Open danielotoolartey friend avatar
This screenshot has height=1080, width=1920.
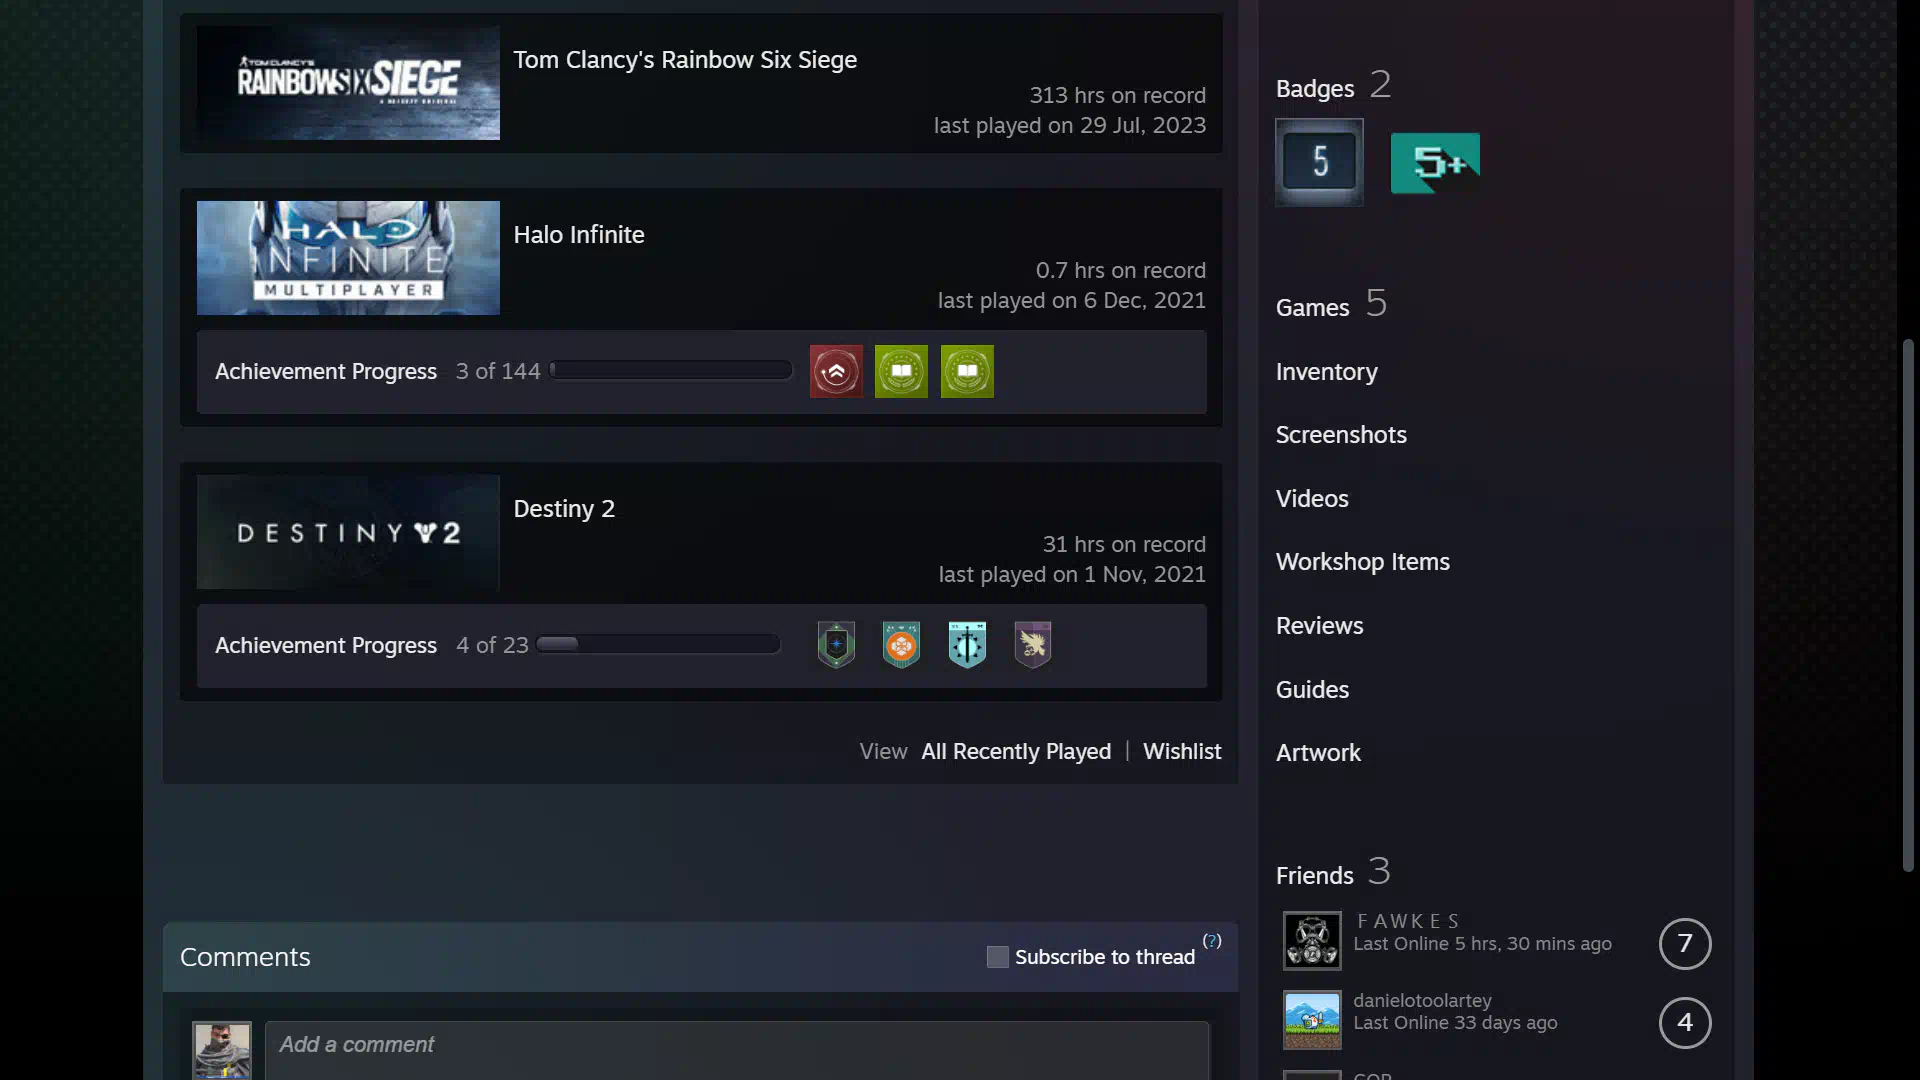click(1312, 1020)
